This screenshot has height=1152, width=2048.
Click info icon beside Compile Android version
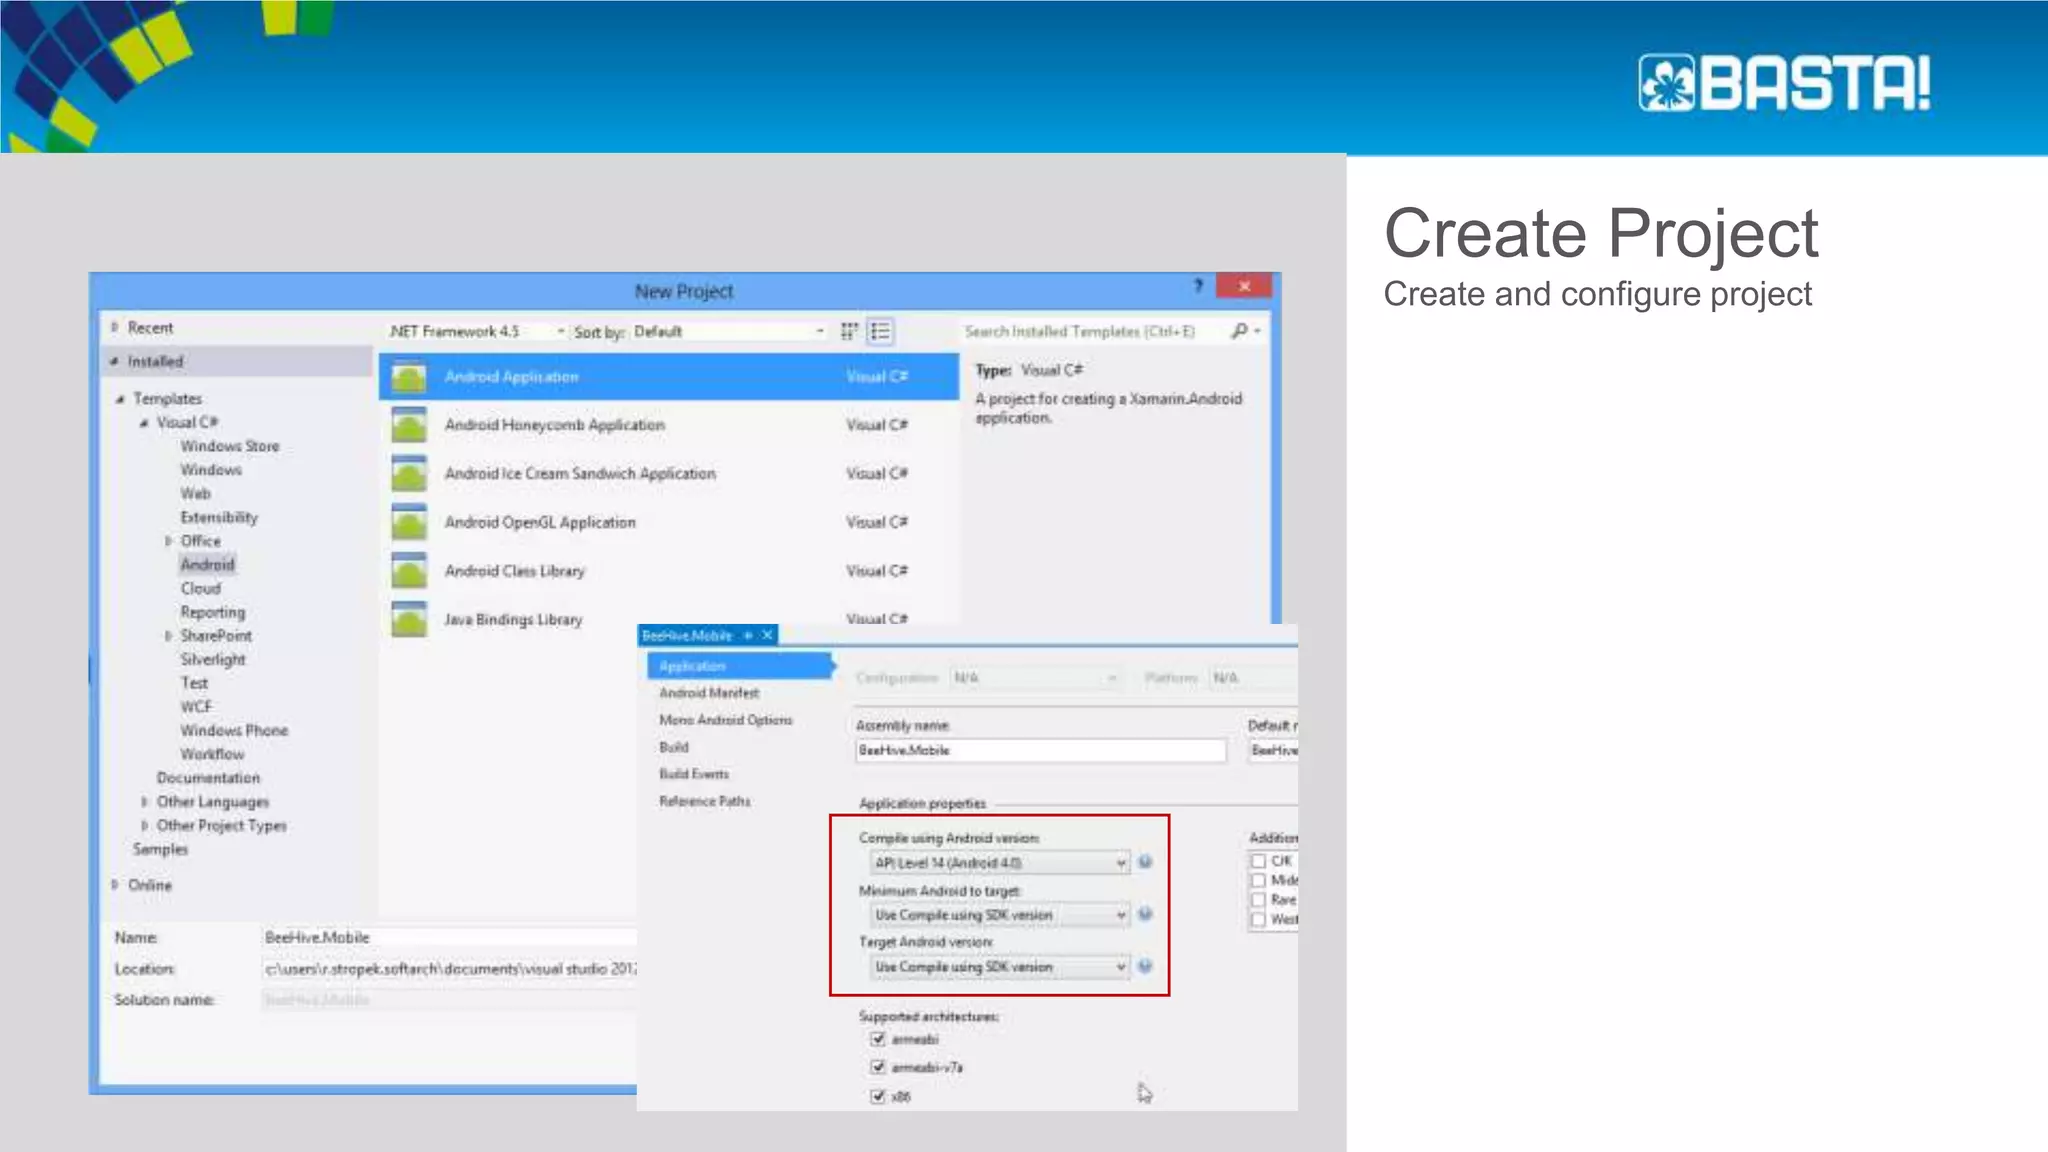(1146, 862)
